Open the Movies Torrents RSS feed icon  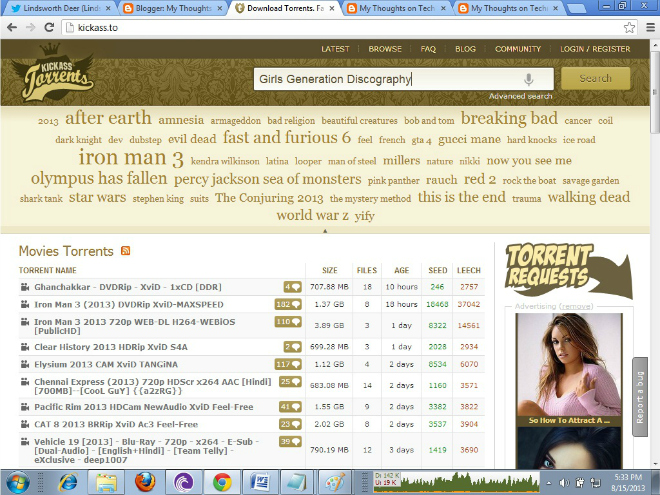(125, 251)
